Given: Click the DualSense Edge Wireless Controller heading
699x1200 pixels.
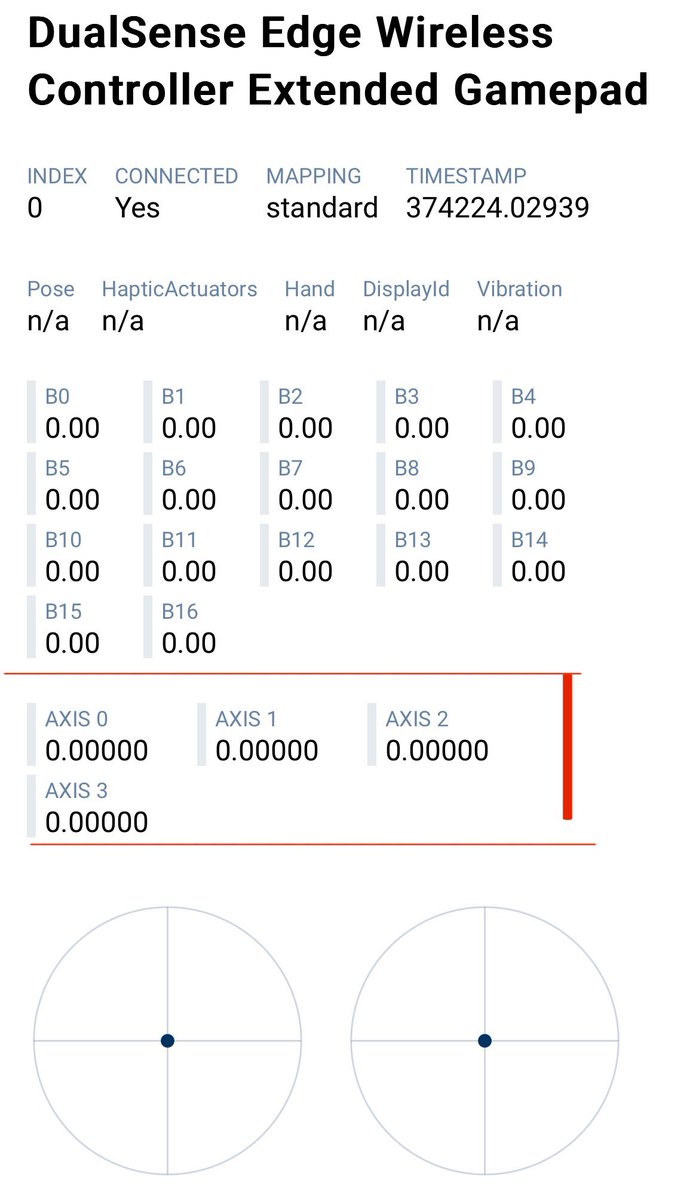Looking at the screenshot, I should coord(337,62).
